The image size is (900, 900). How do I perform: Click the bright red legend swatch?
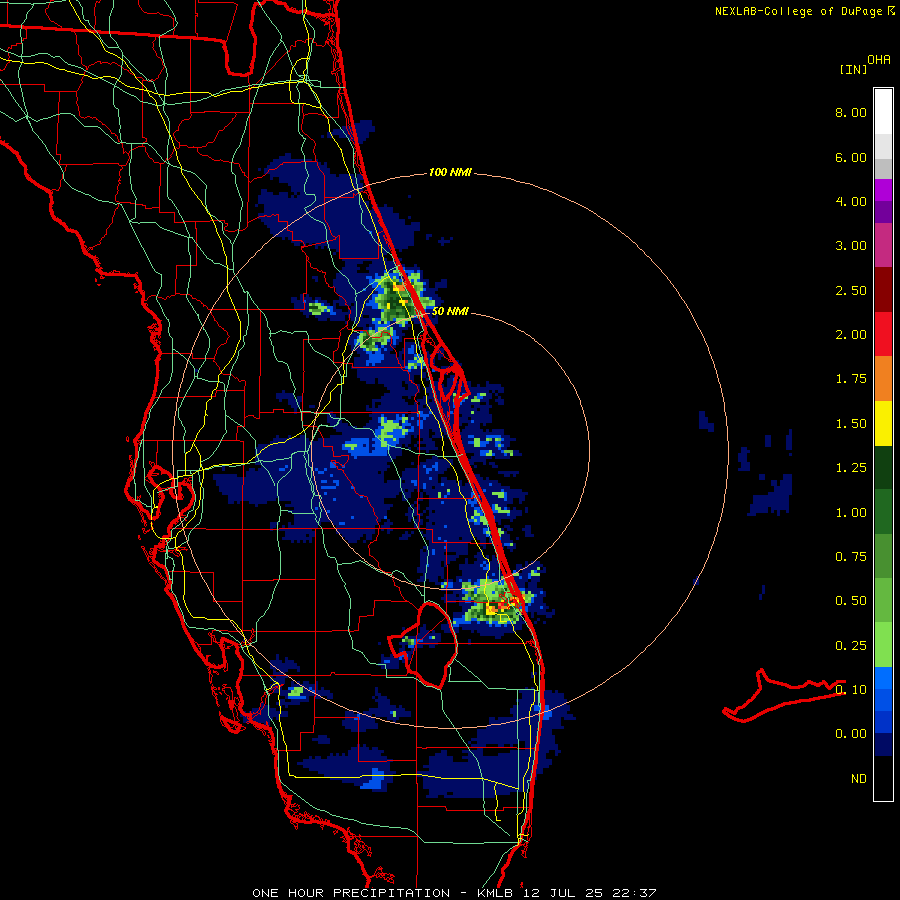pos(883,334)
